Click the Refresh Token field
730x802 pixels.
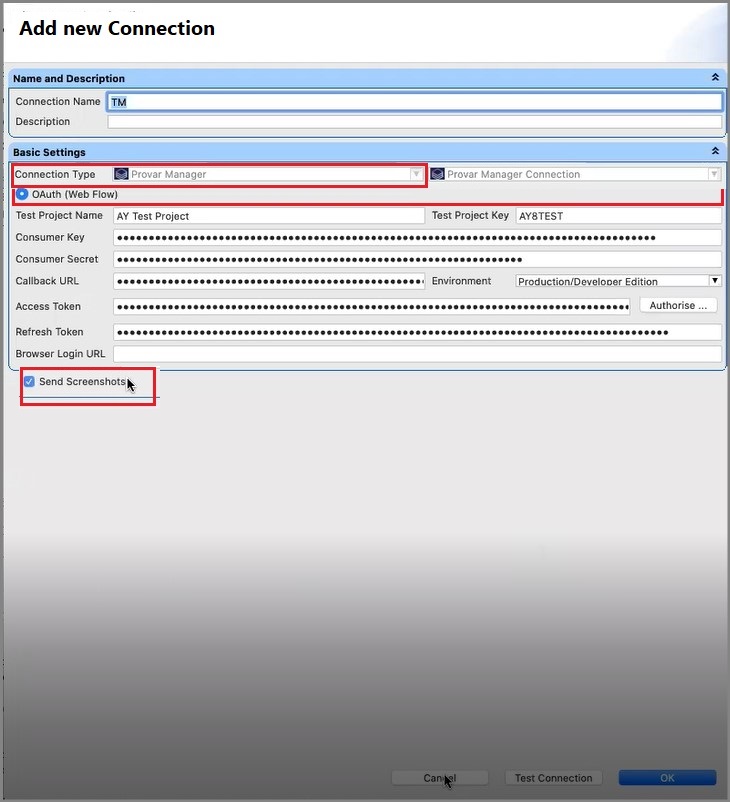point(417,332)
